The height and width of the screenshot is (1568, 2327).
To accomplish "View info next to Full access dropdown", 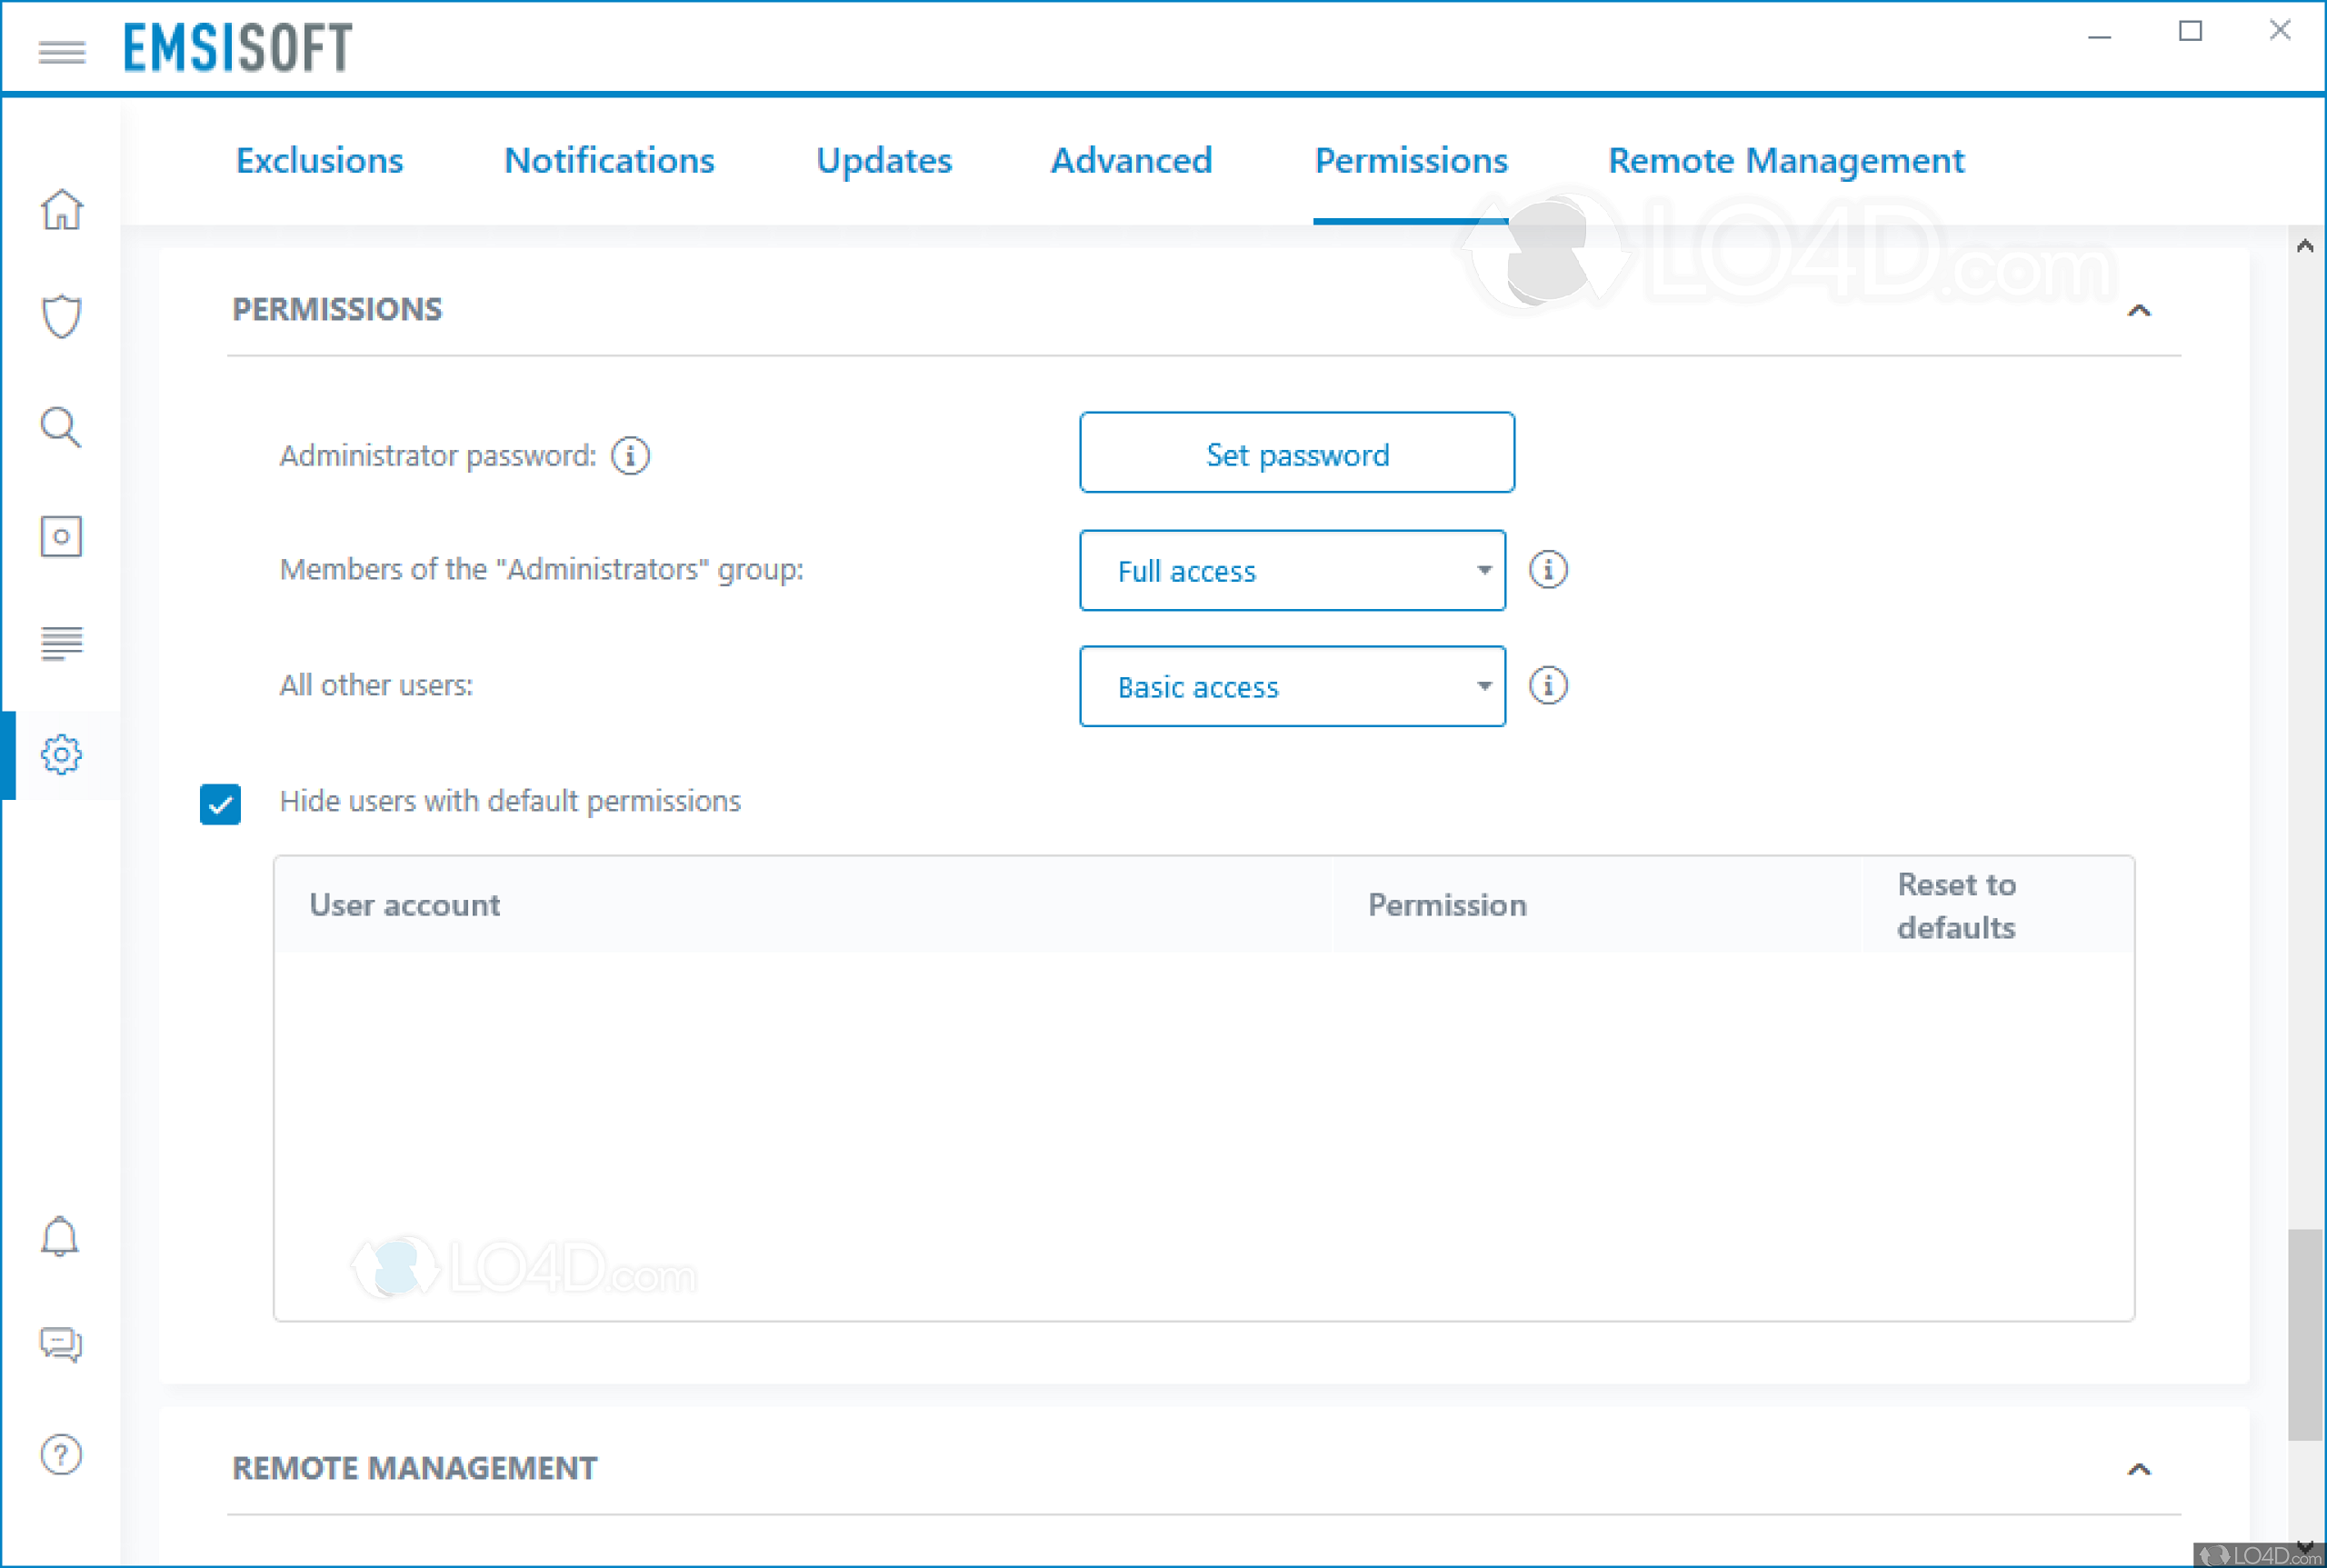I will (1548, 570).
